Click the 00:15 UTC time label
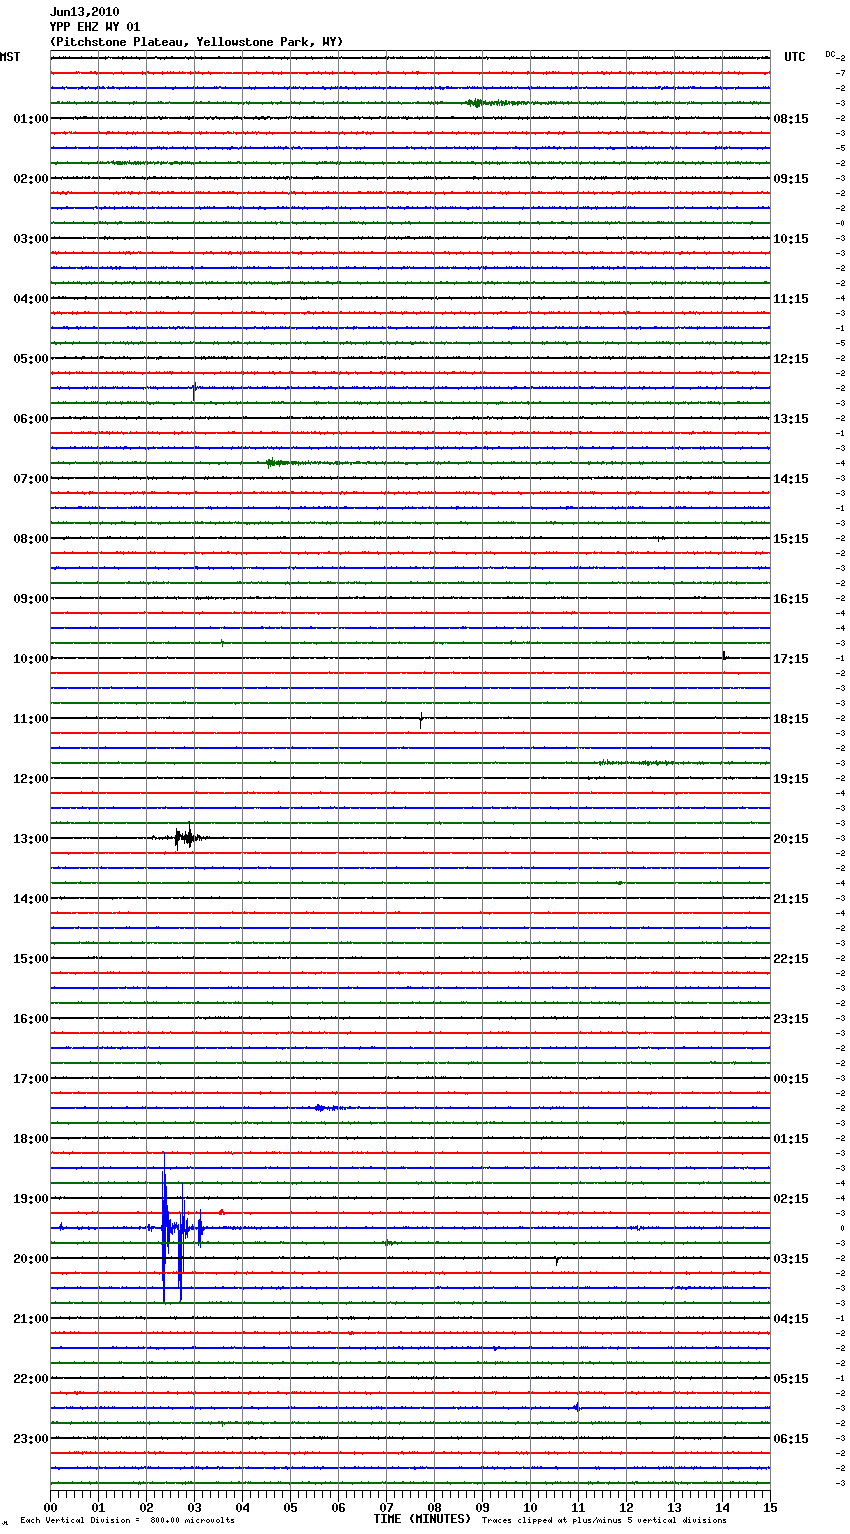Screen dimensions: 850x1534 click(791, 1079)
